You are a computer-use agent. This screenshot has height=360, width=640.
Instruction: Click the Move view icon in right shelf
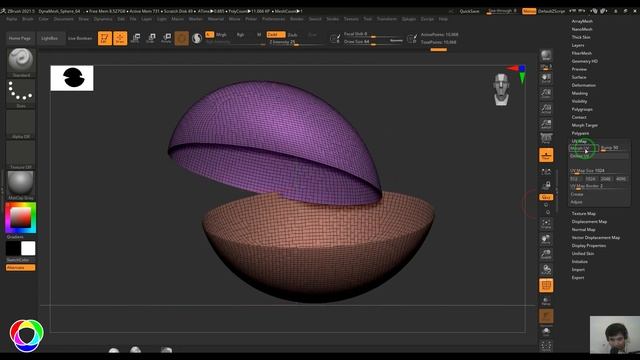click(x=546, y=239)
